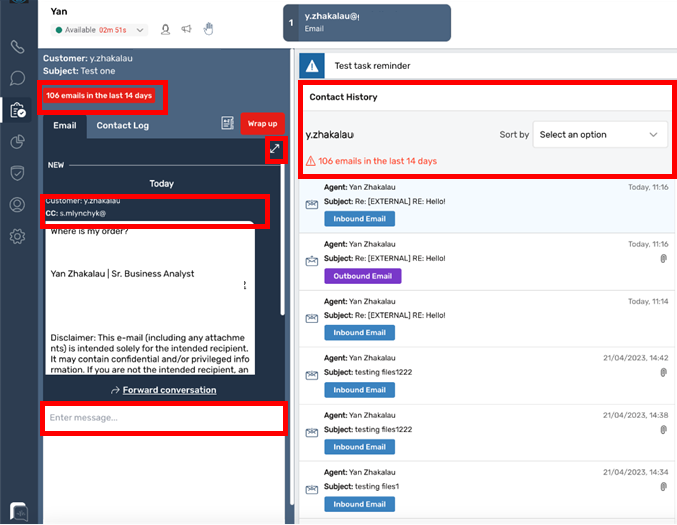Click the raise hand icon
The height and width of the screenshot is (525, 677).
[x=209, y=30]
